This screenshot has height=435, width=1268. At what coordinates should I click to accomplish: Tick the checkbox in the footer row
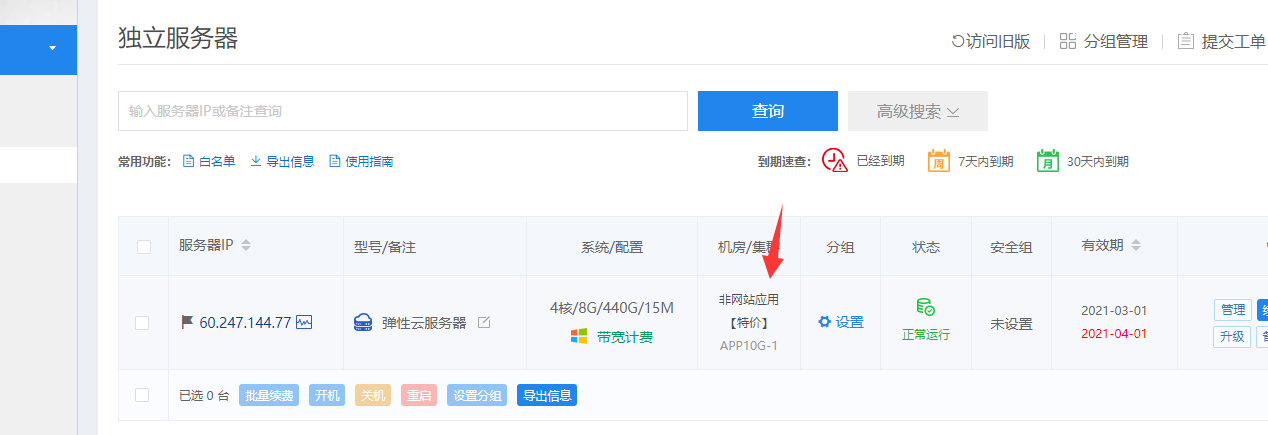pos(142,395)
